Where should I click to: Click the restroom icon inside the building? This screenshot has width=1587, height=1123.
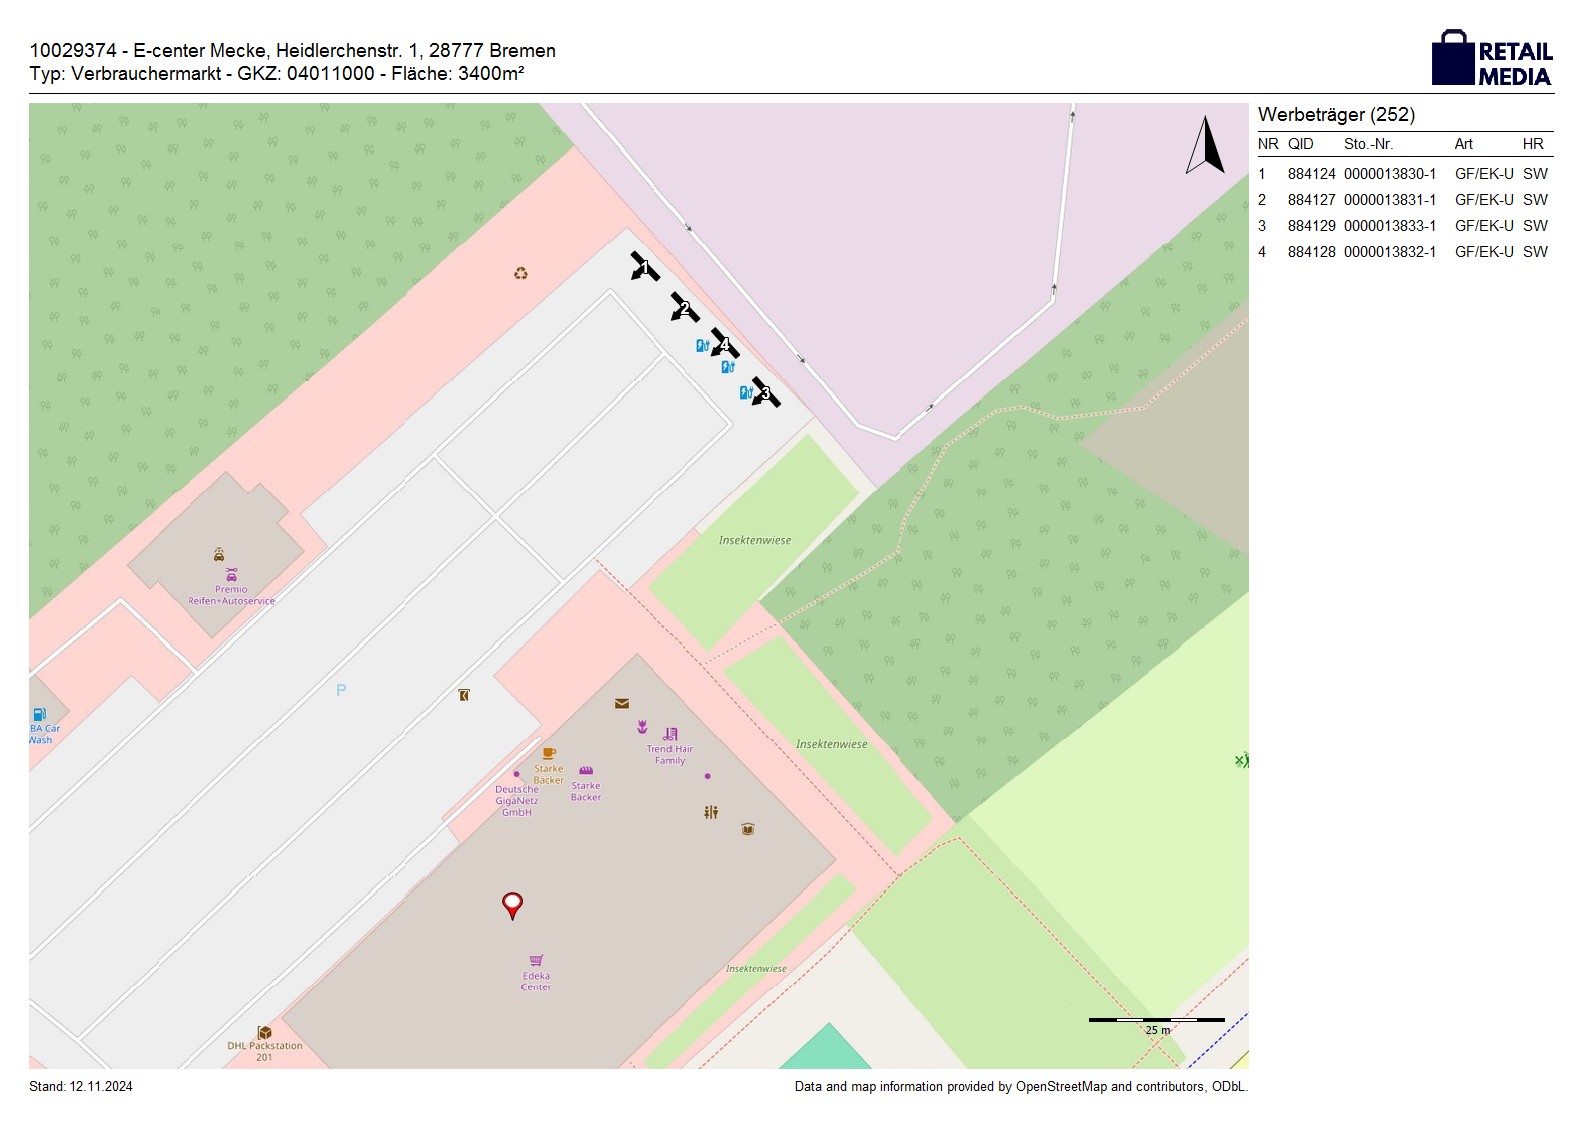coord(710,812)
